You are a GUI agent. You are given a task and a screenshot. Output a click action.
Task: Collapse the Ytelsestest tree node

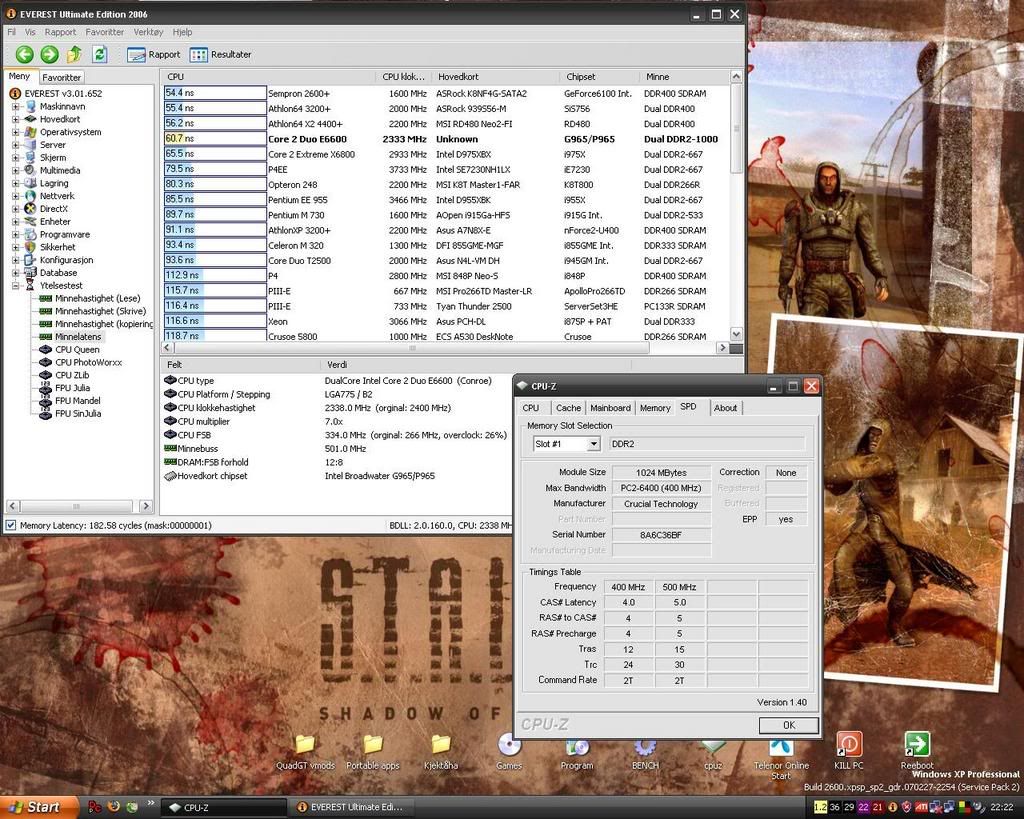[x=15, y=285]
